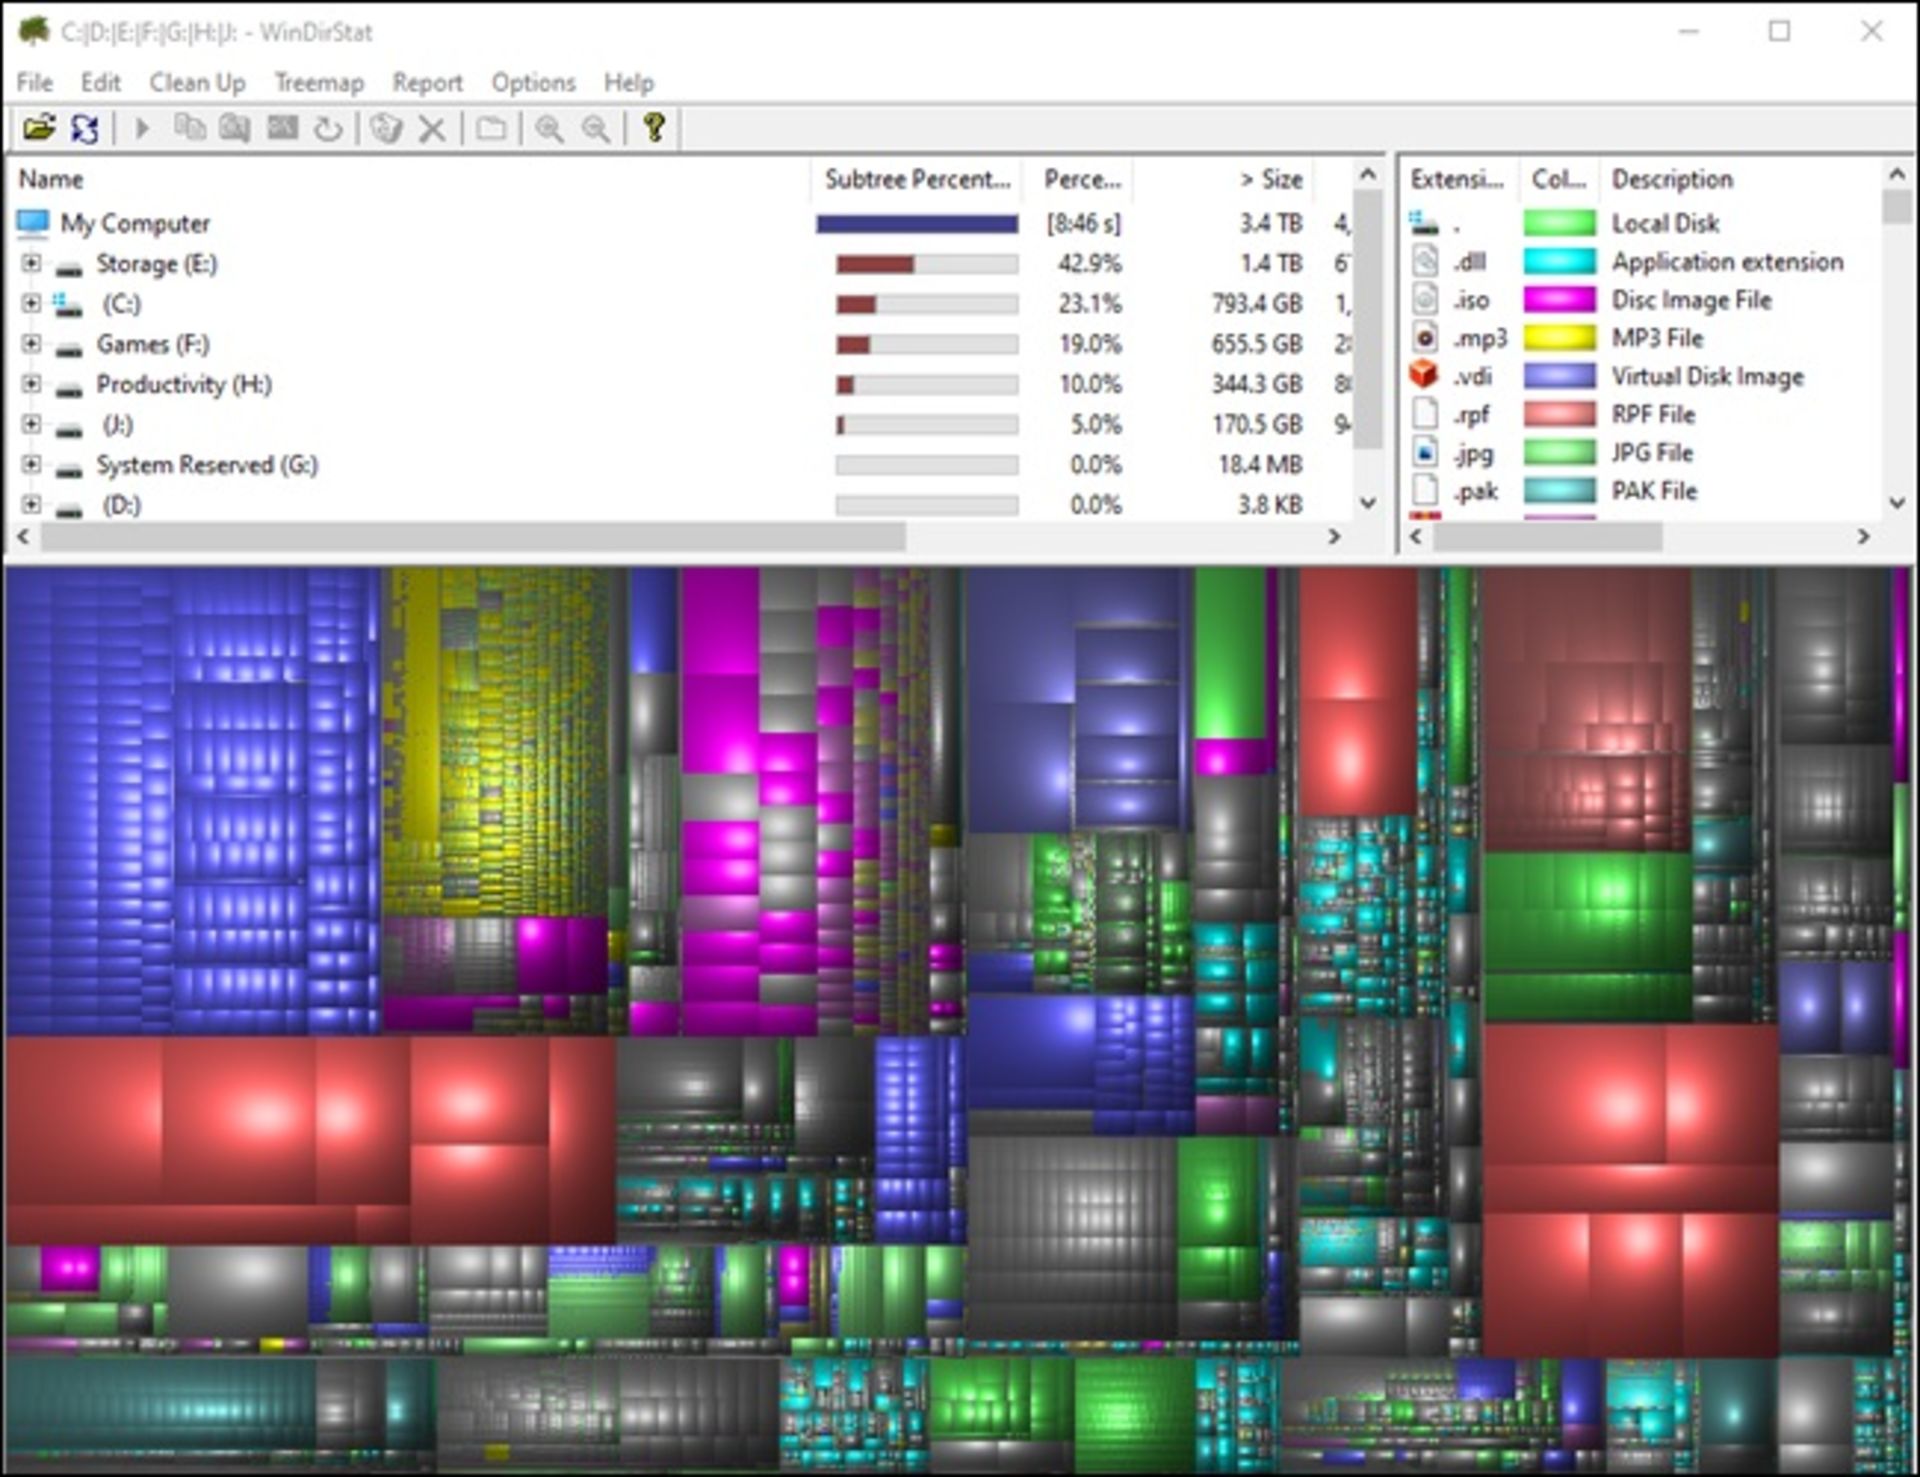Click the yellow question mark Help icon
The image size is (1920, 1477).
pos(654,128)
